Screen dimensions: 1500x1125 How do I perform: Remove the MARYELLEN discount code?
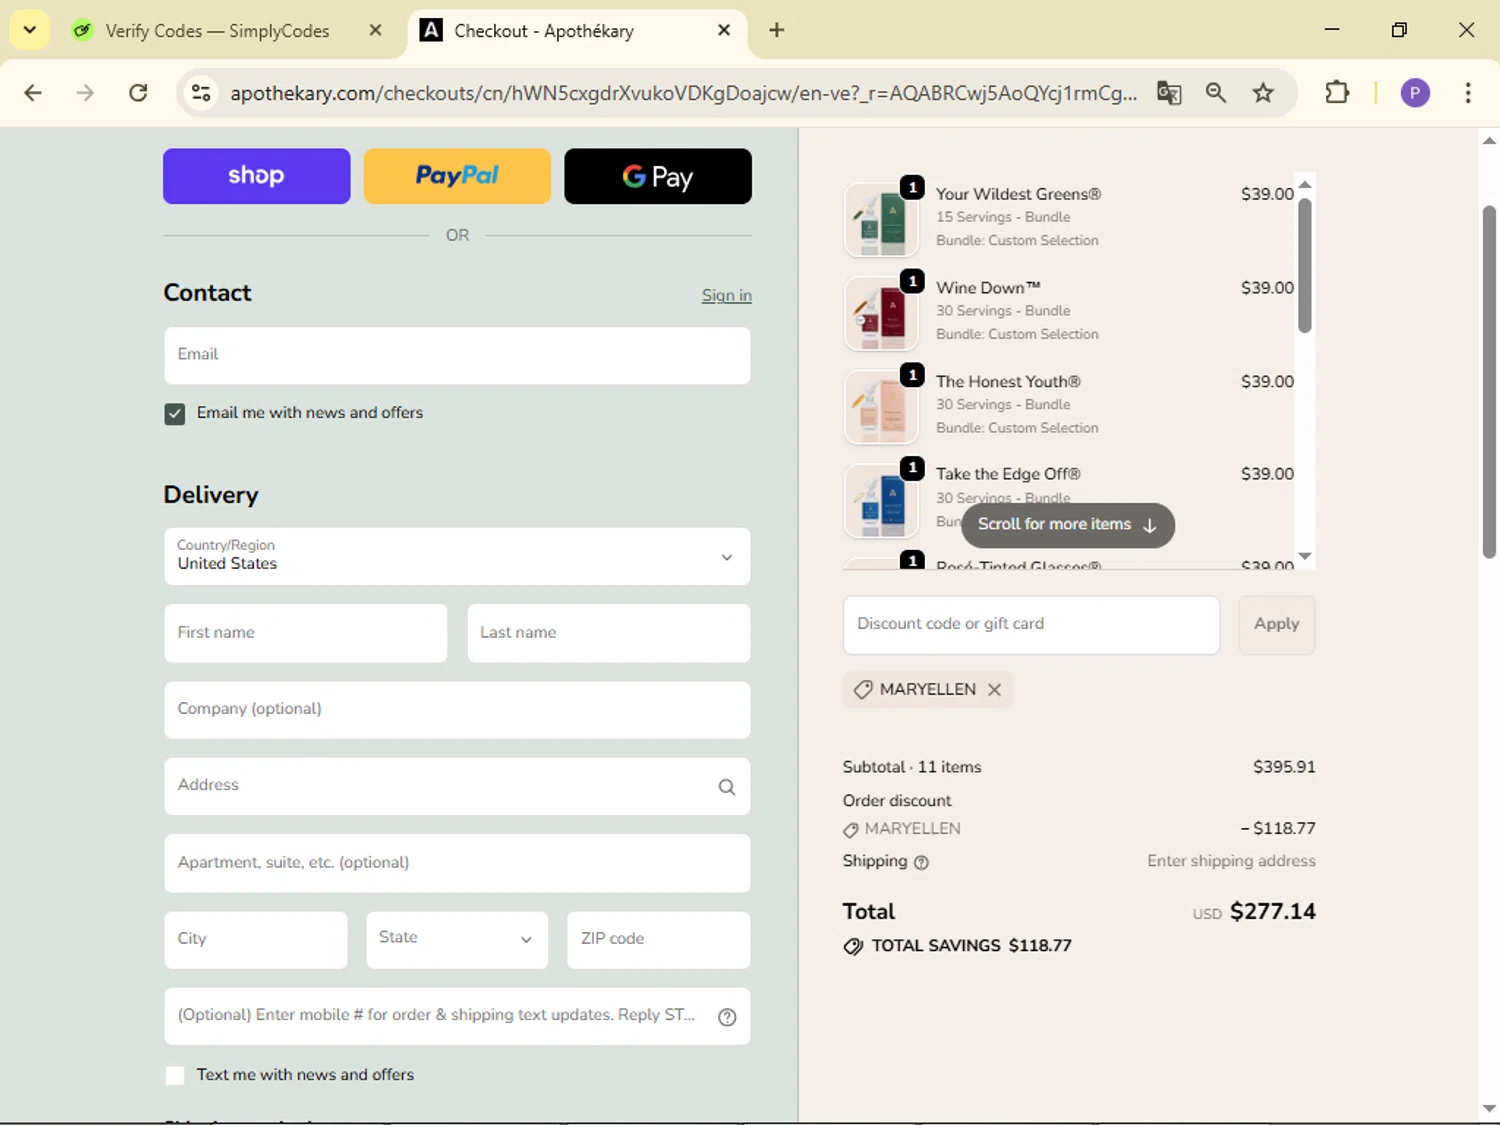click(994, 689)
